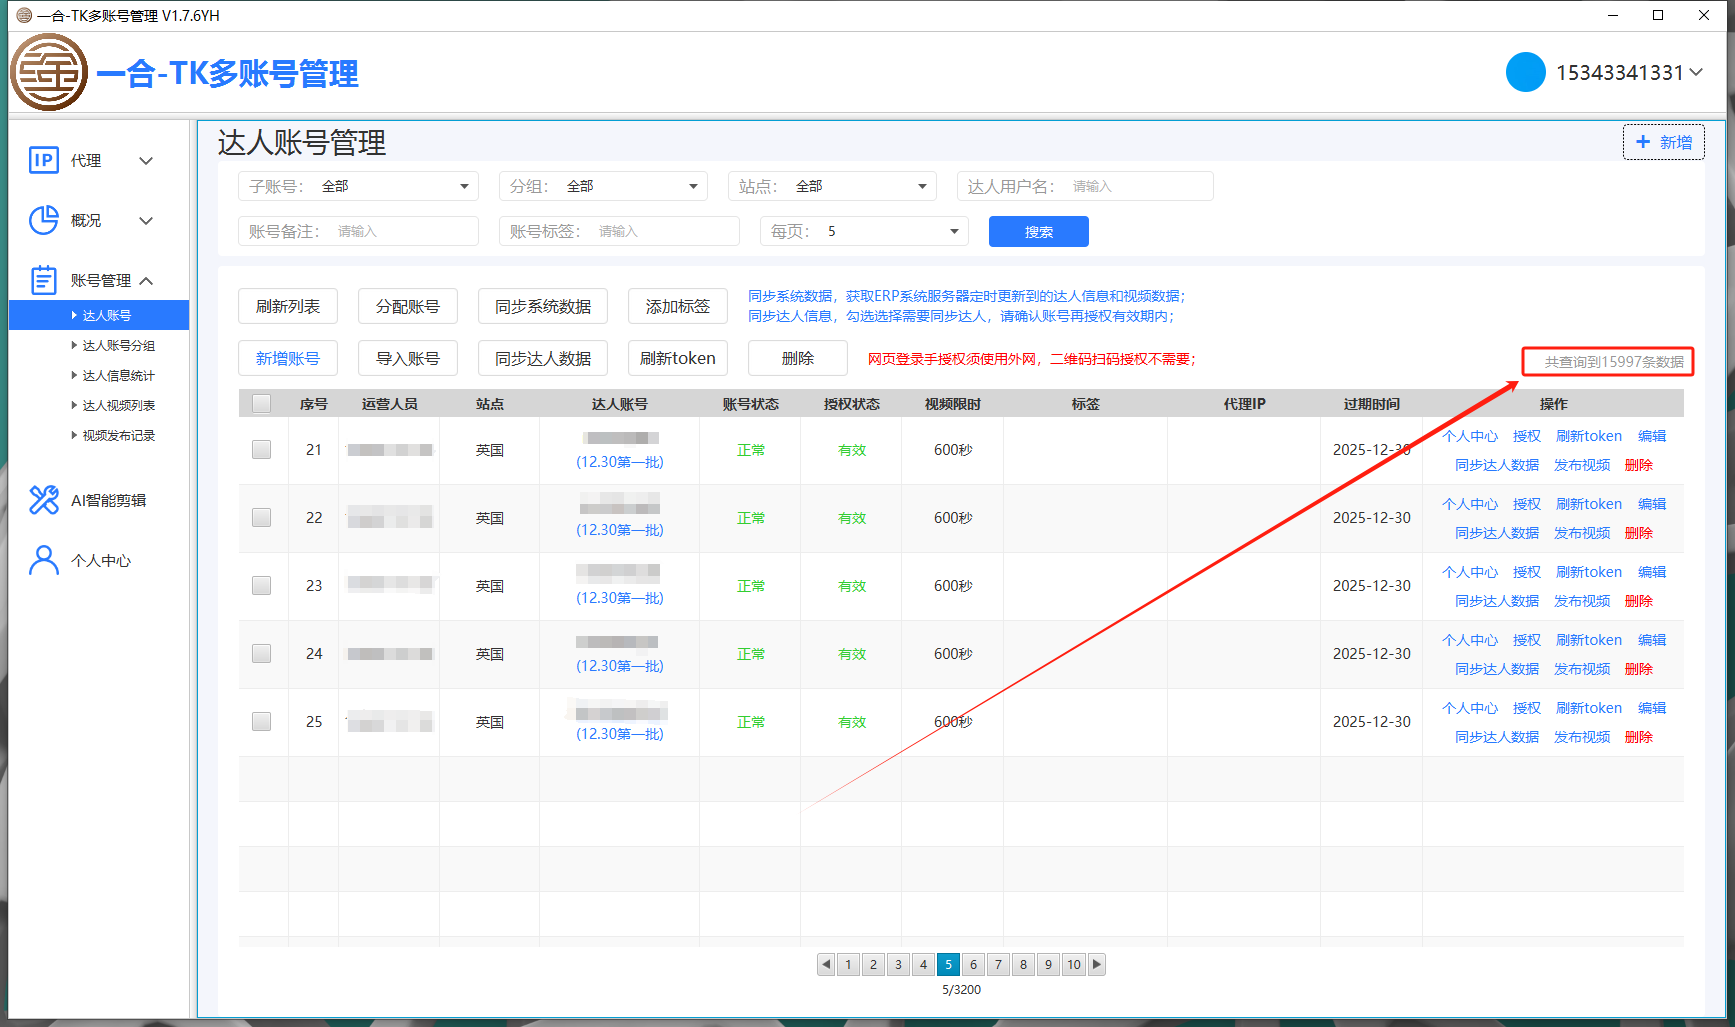Click 发布视频 link in row 21
The height and width of the screenshot is (1027, 1735).
point(1582,465)
